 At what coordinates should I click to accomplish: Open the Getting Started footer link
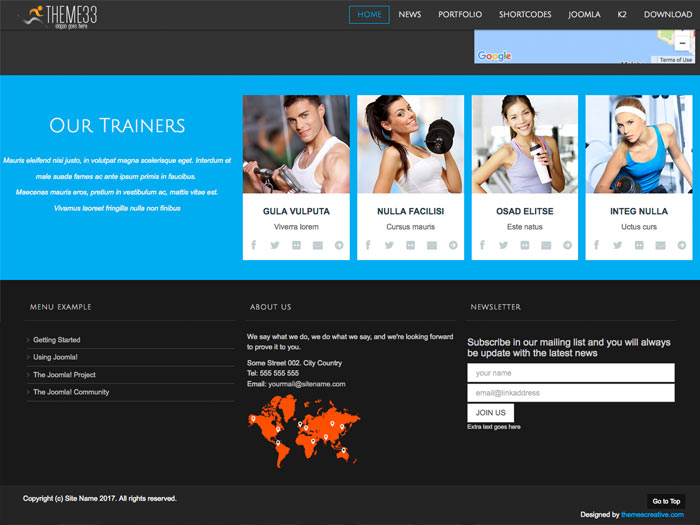[57, 340]
